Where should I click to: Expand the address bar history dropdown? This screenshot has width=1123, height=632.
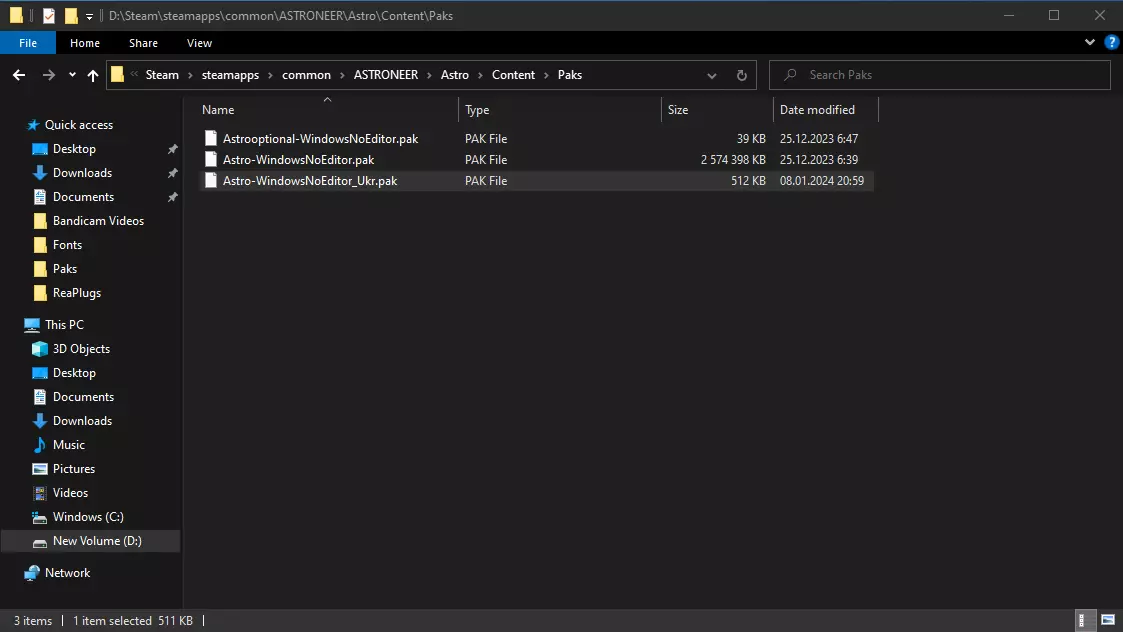pos(711,75)
